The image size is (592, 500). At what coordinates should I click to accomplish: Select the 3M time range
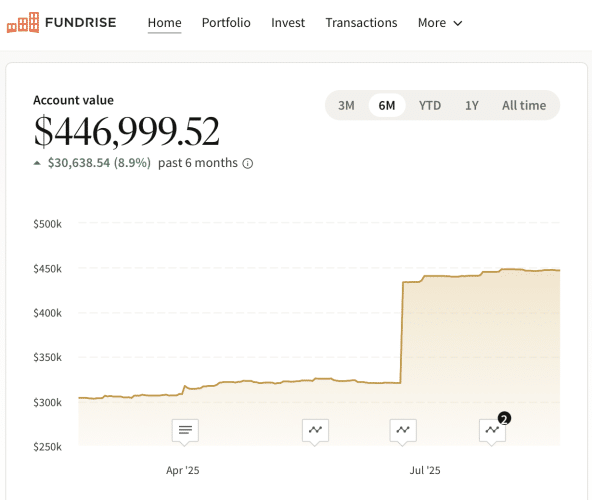[346, 105]
